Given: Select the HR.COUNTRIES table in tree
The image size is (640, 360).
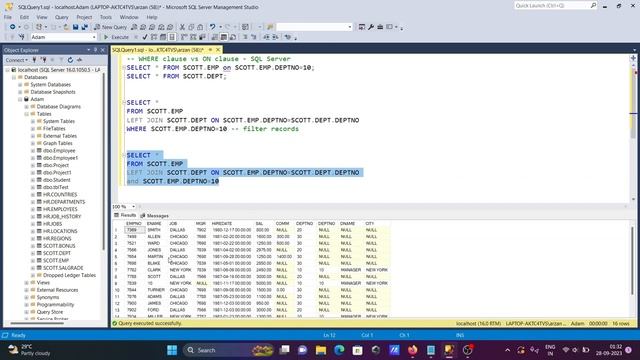Looking at the screenshot, I should (x=60, y=195).
